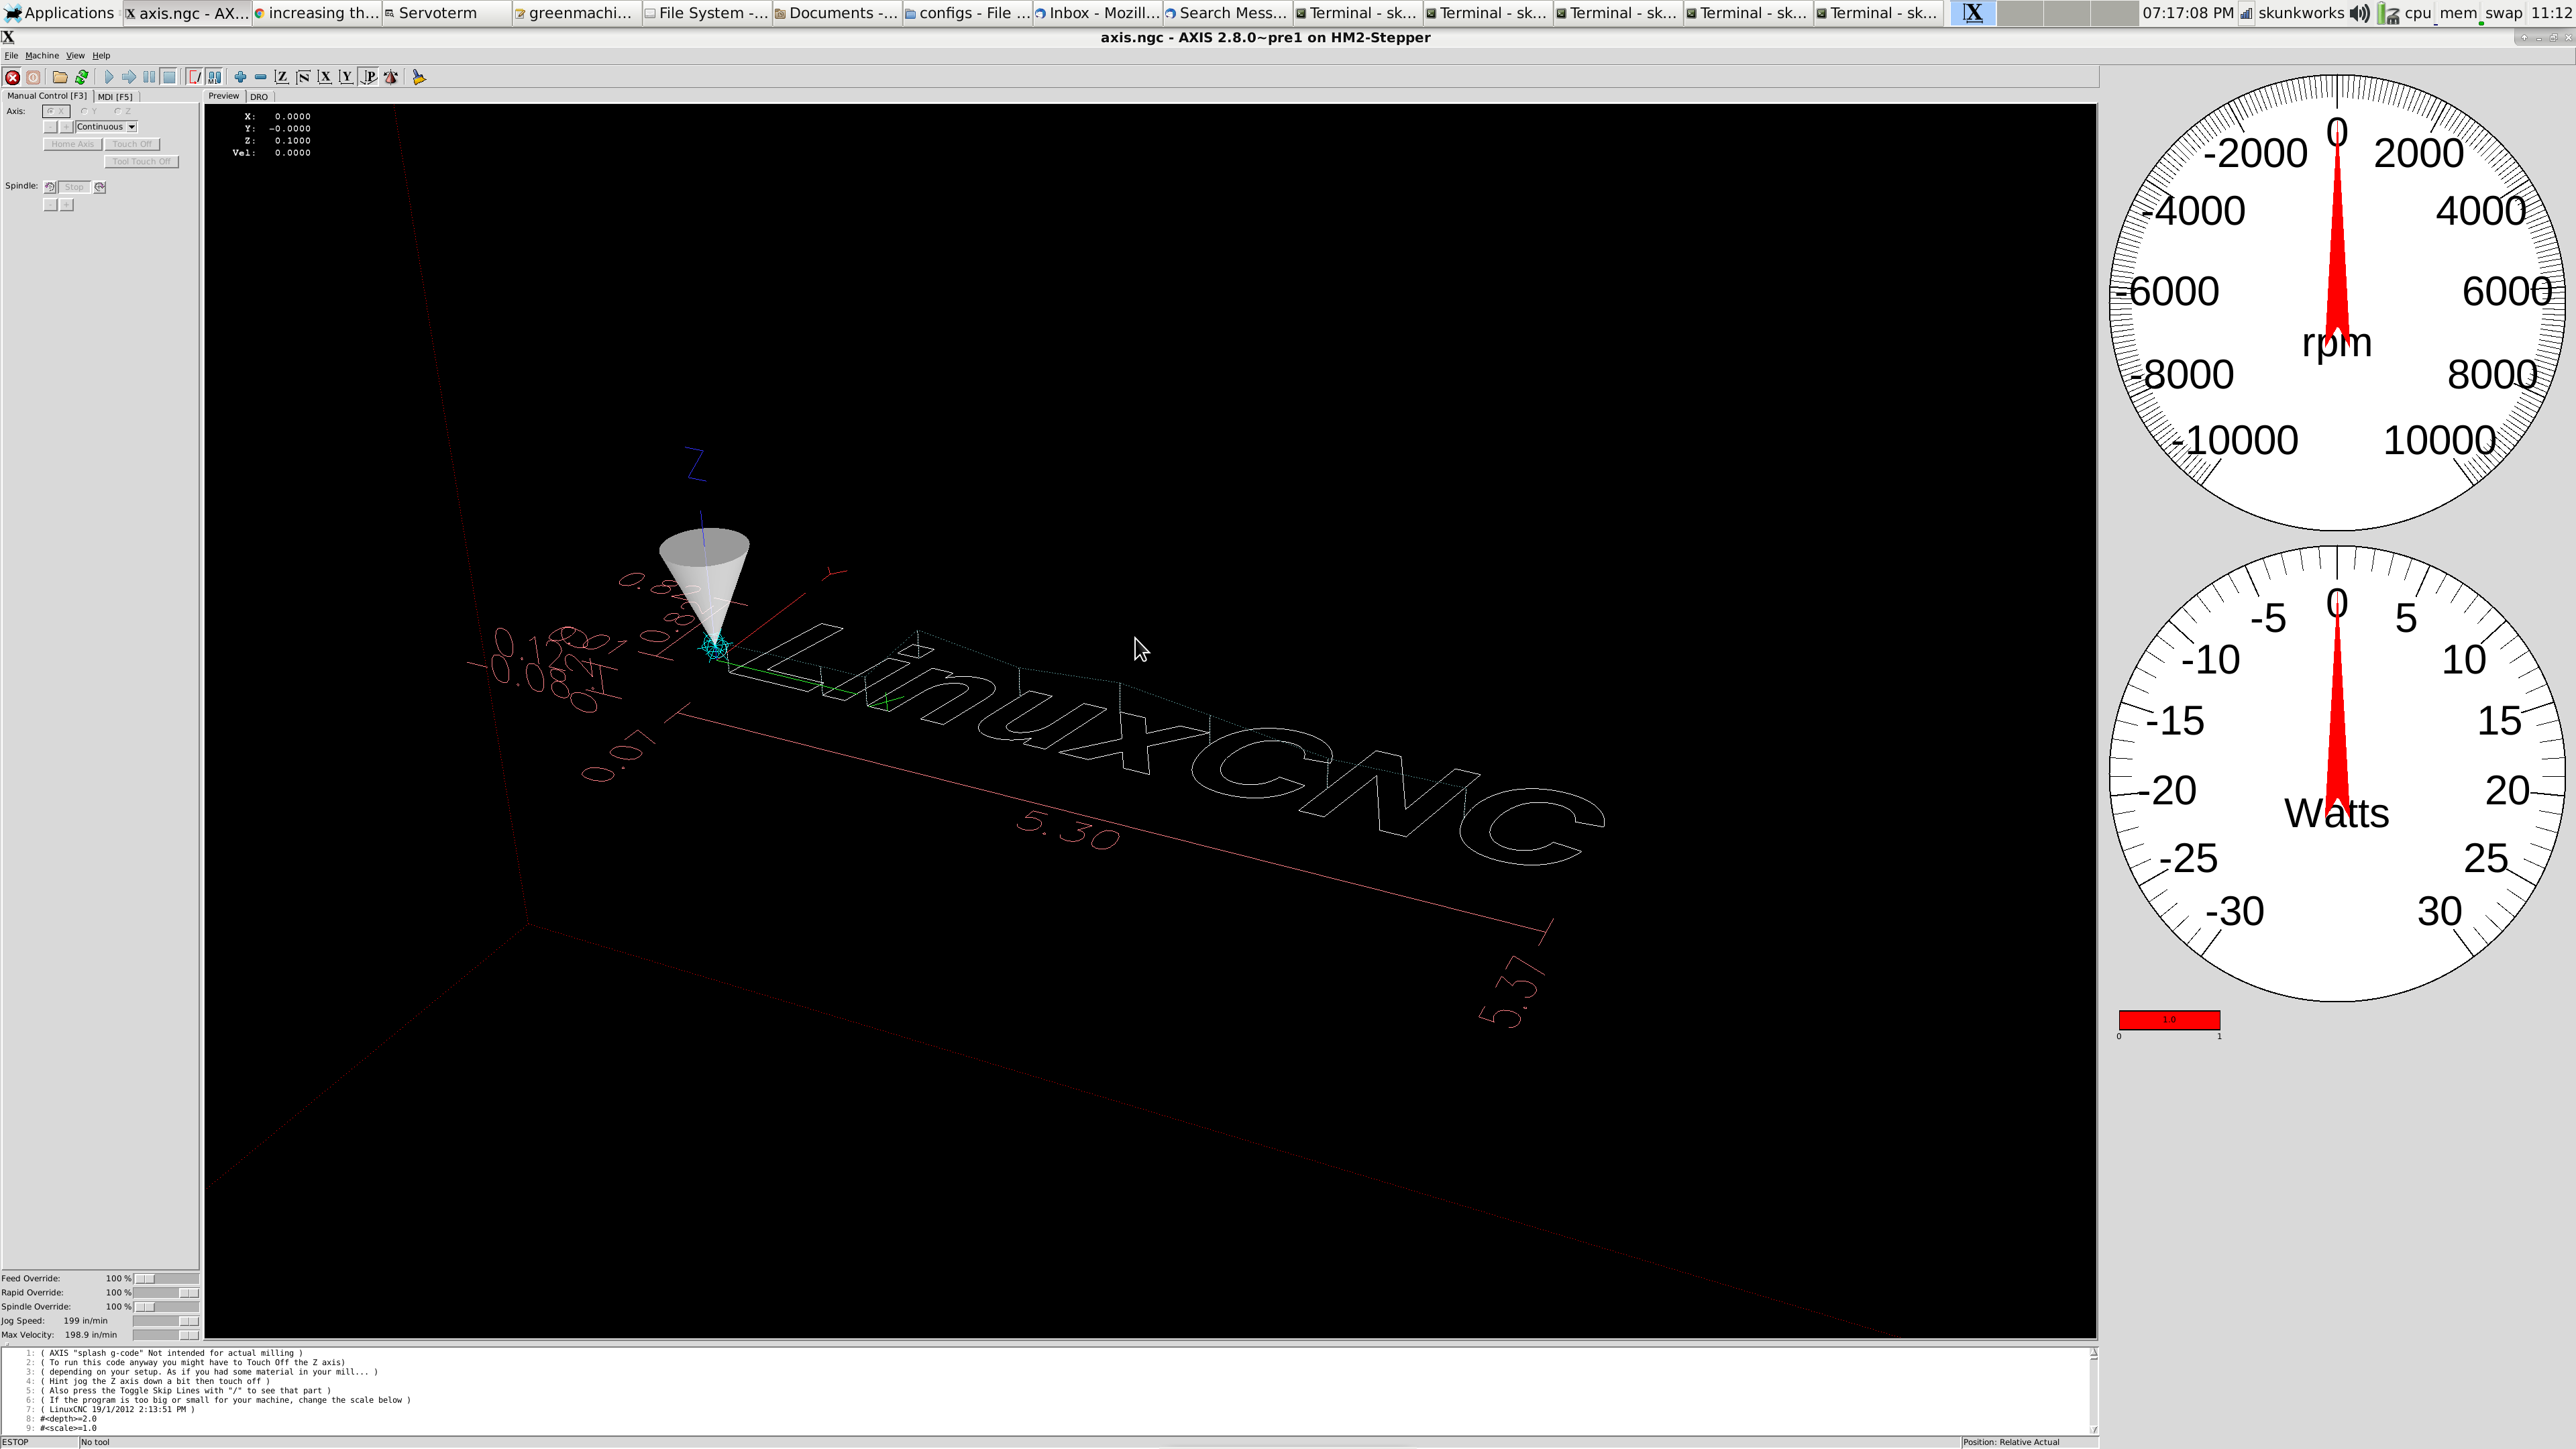2576x1449 pixels.
Task: Switch to front Y view
Action: pyautogui.click(x=346, y=77)
